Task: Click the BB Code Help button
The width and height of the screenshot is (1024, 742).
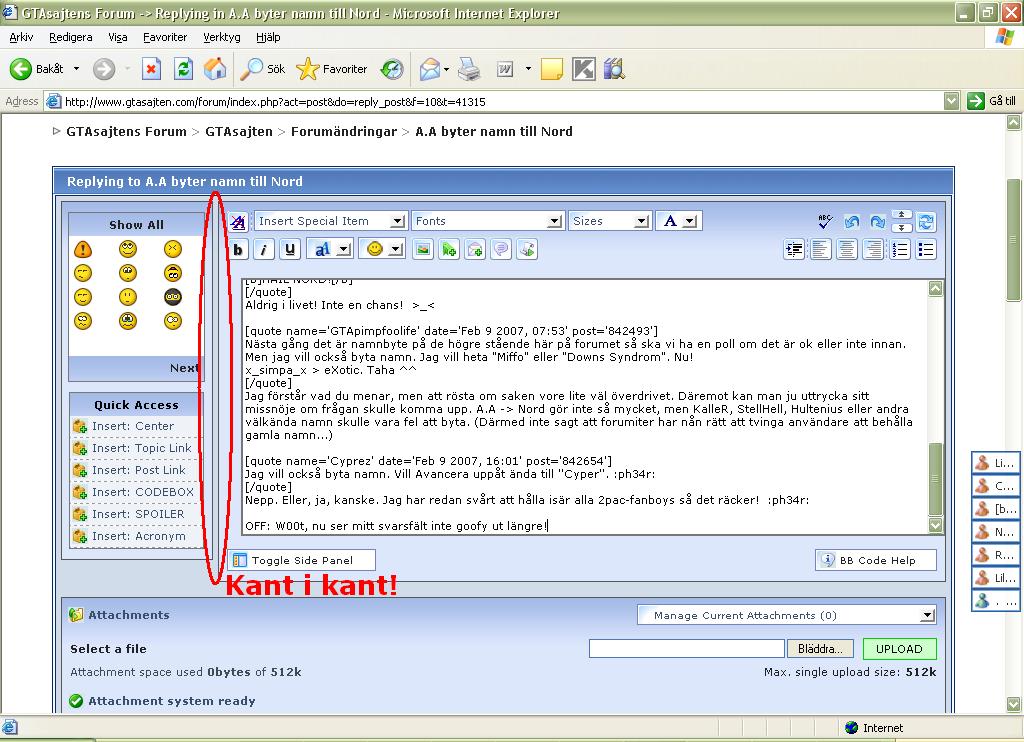Action: (876, 560)
